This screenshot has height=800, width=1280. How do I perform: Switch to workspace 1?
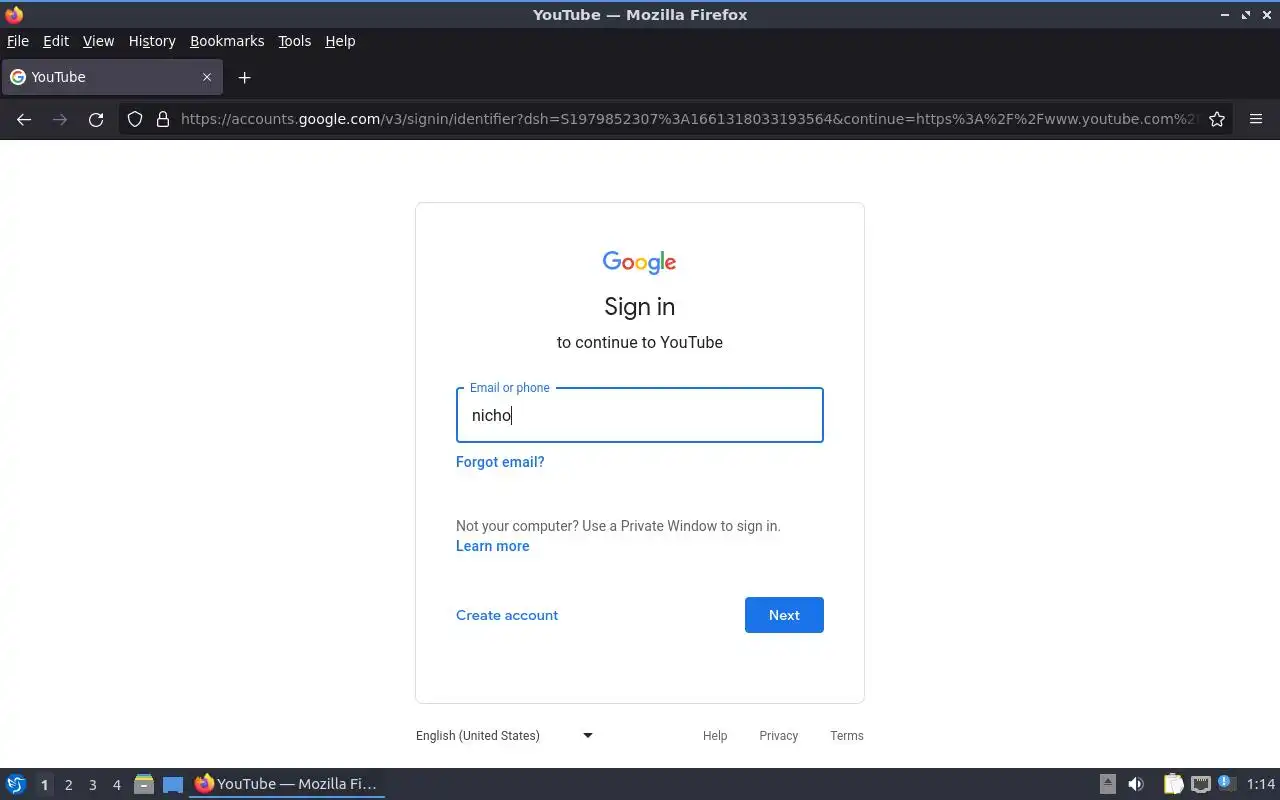[x=44, y=785]
